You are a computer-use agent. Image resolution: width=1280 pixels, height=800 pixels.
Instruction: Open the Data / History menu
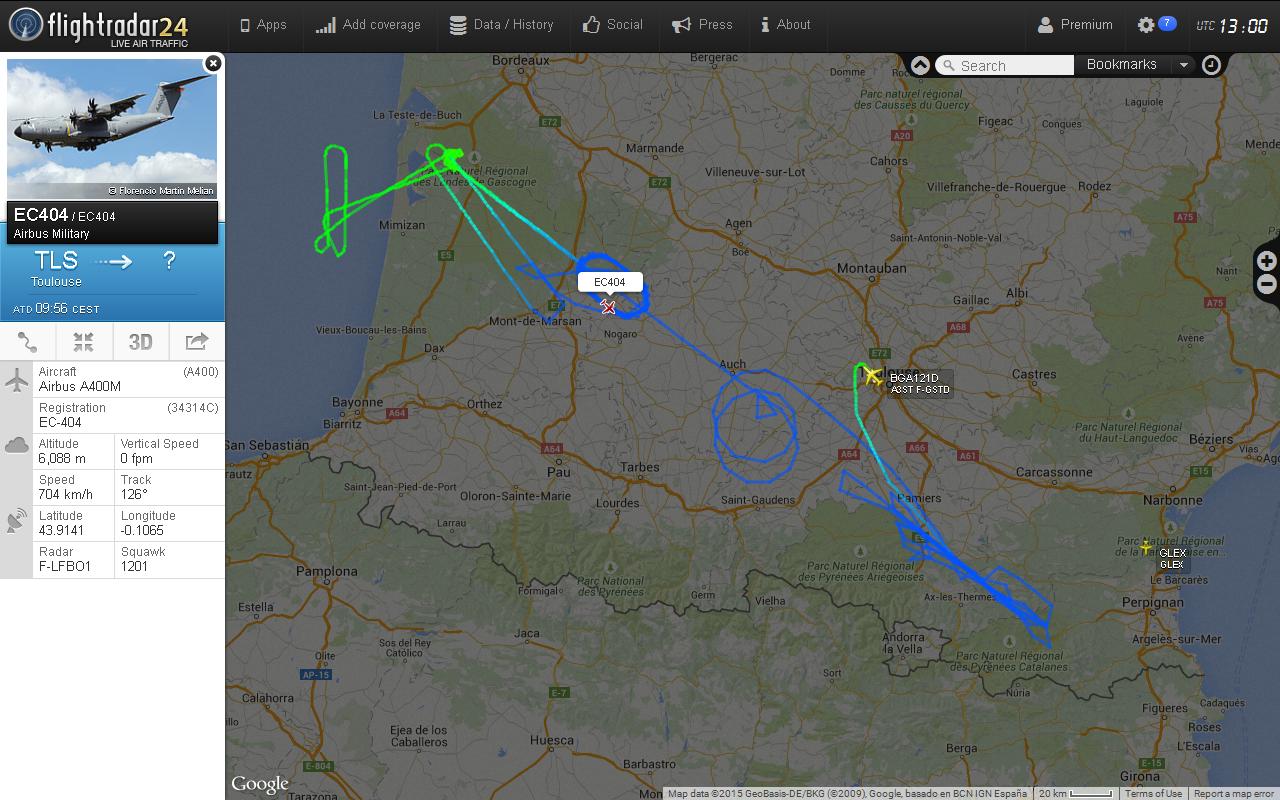pos(501,25)
